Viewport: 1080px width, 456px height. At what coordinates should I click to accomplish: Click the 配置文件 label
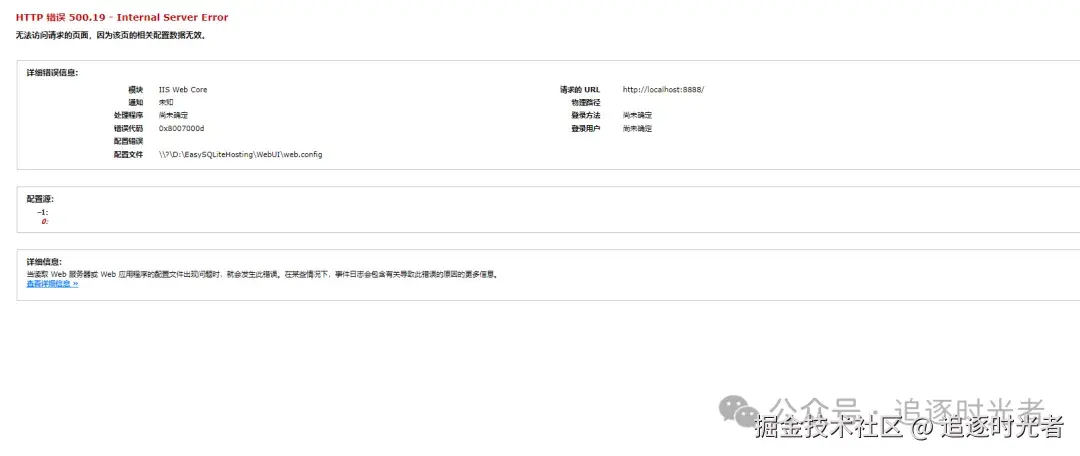click(129, 154)
